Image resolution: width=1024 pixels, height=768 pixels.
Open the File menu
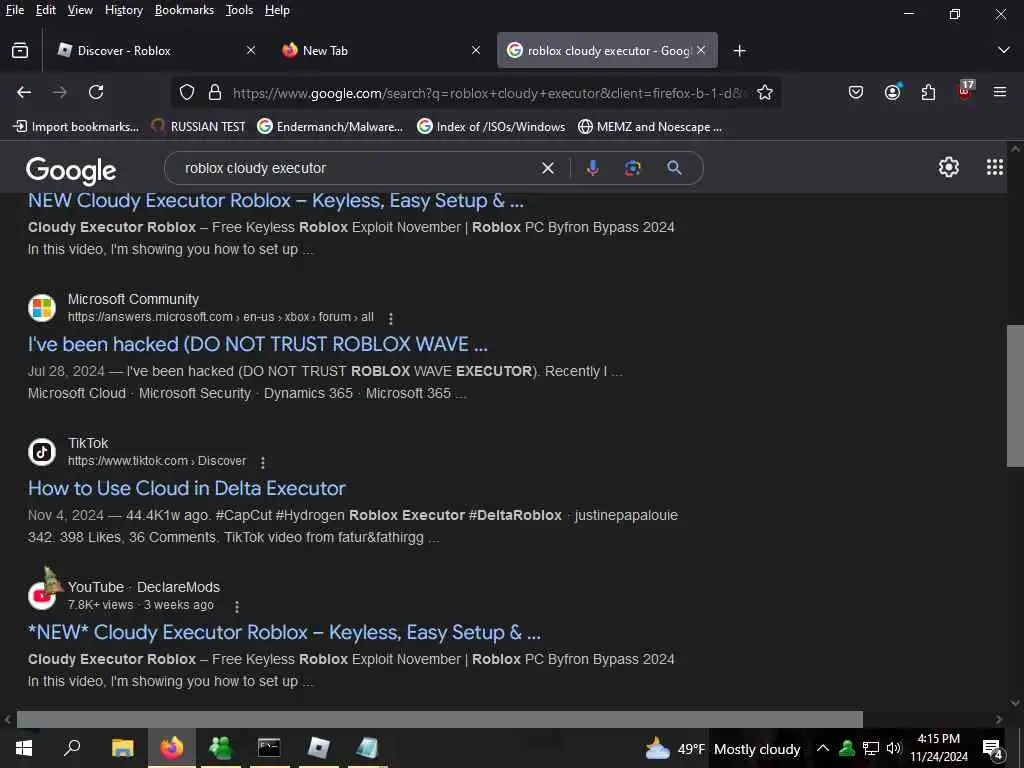coord(14,10)
